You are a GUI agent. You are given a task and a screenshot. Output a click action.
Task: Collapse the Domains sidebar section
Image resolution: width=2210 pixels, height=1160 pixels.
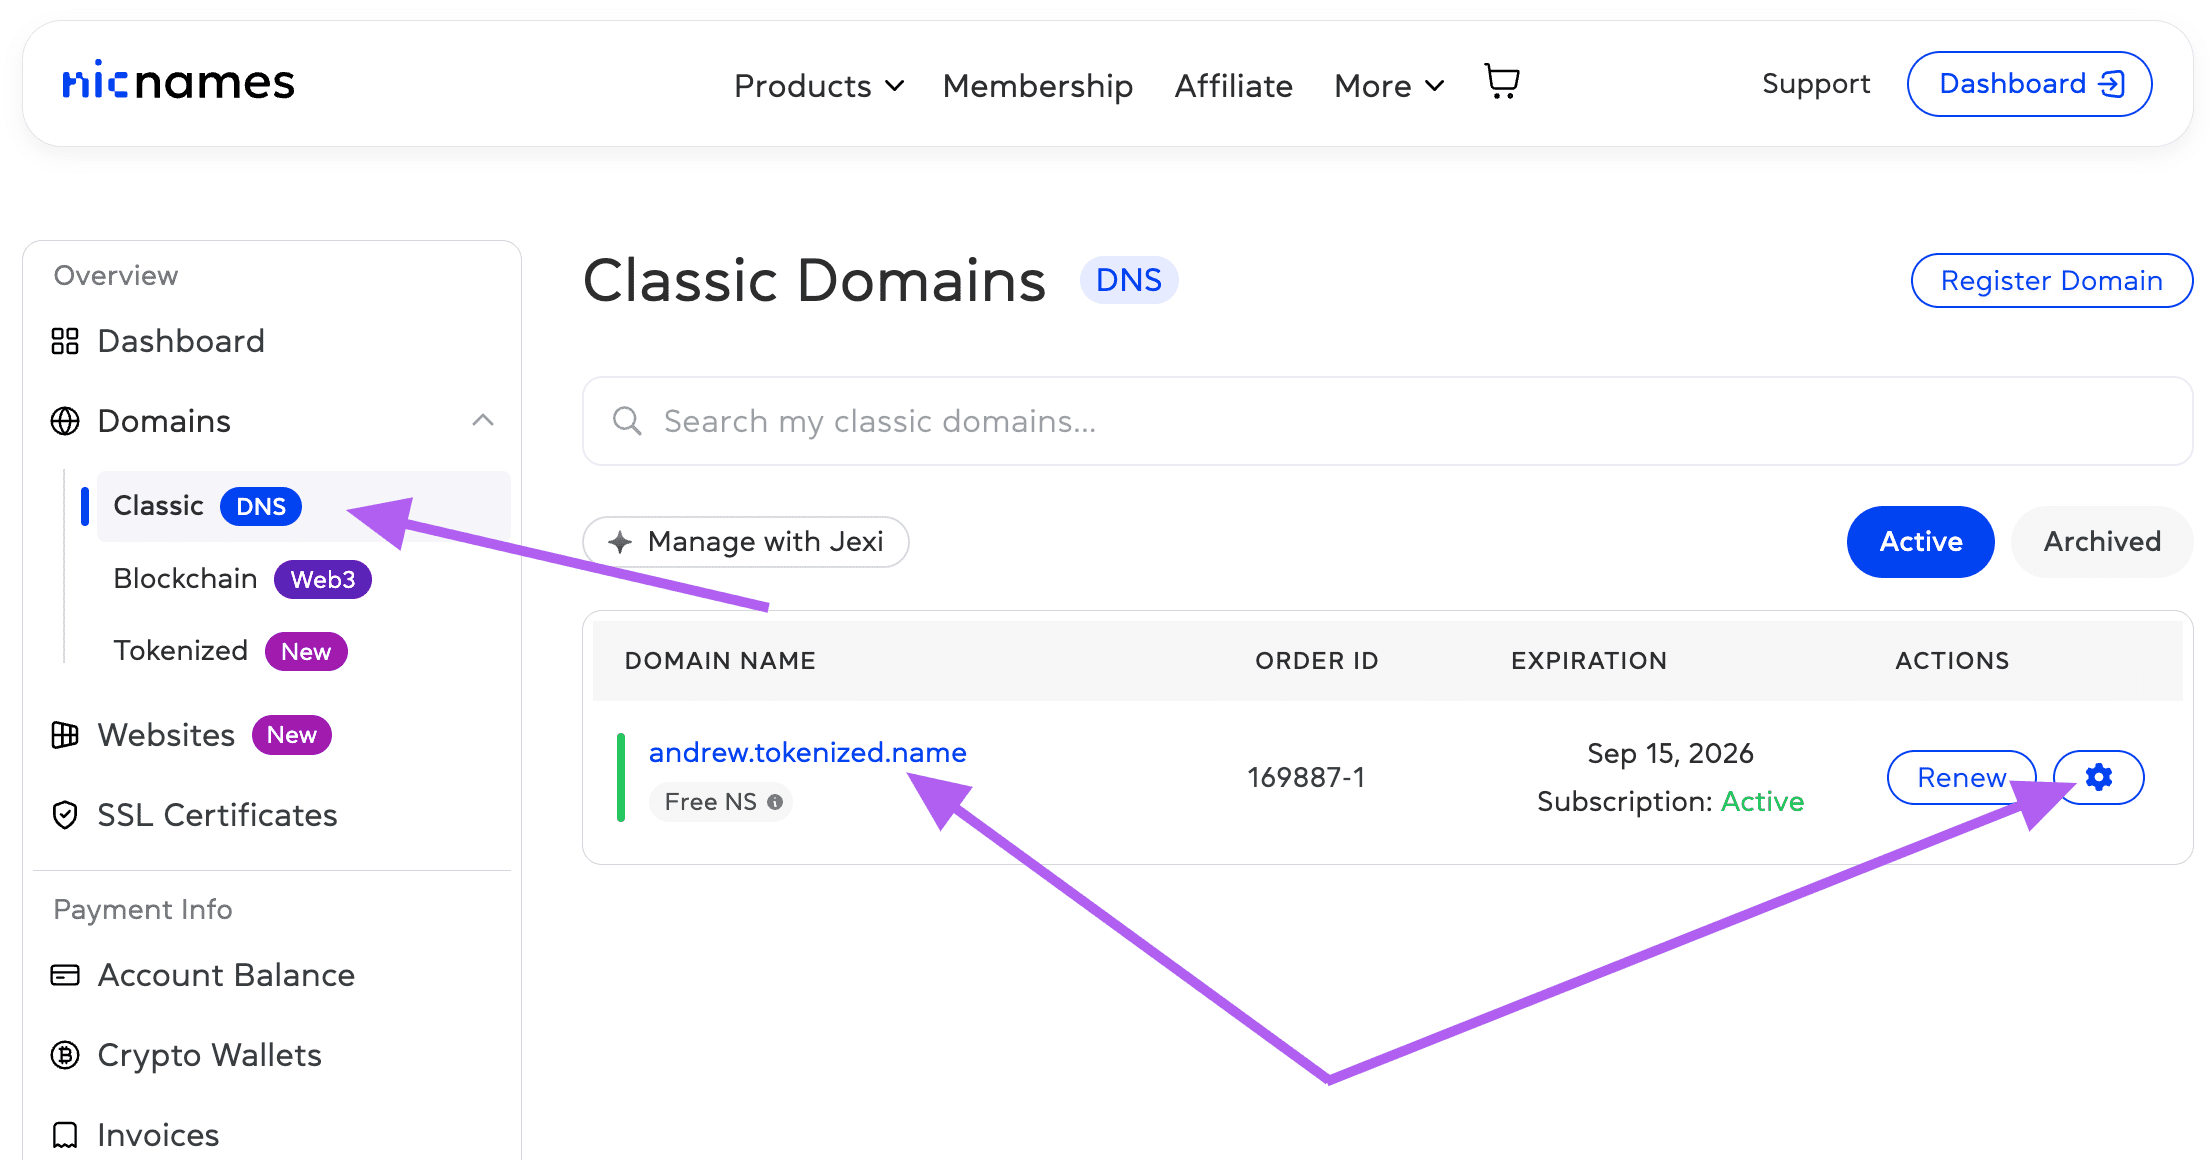483,421
